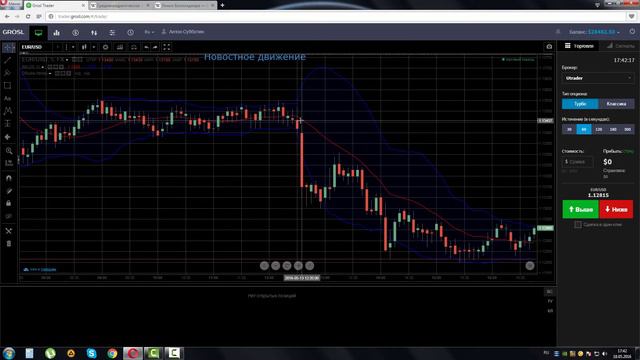Select the rectangle shape tool
Viewport: 640px width, 360px height.
tap(8, 86)
